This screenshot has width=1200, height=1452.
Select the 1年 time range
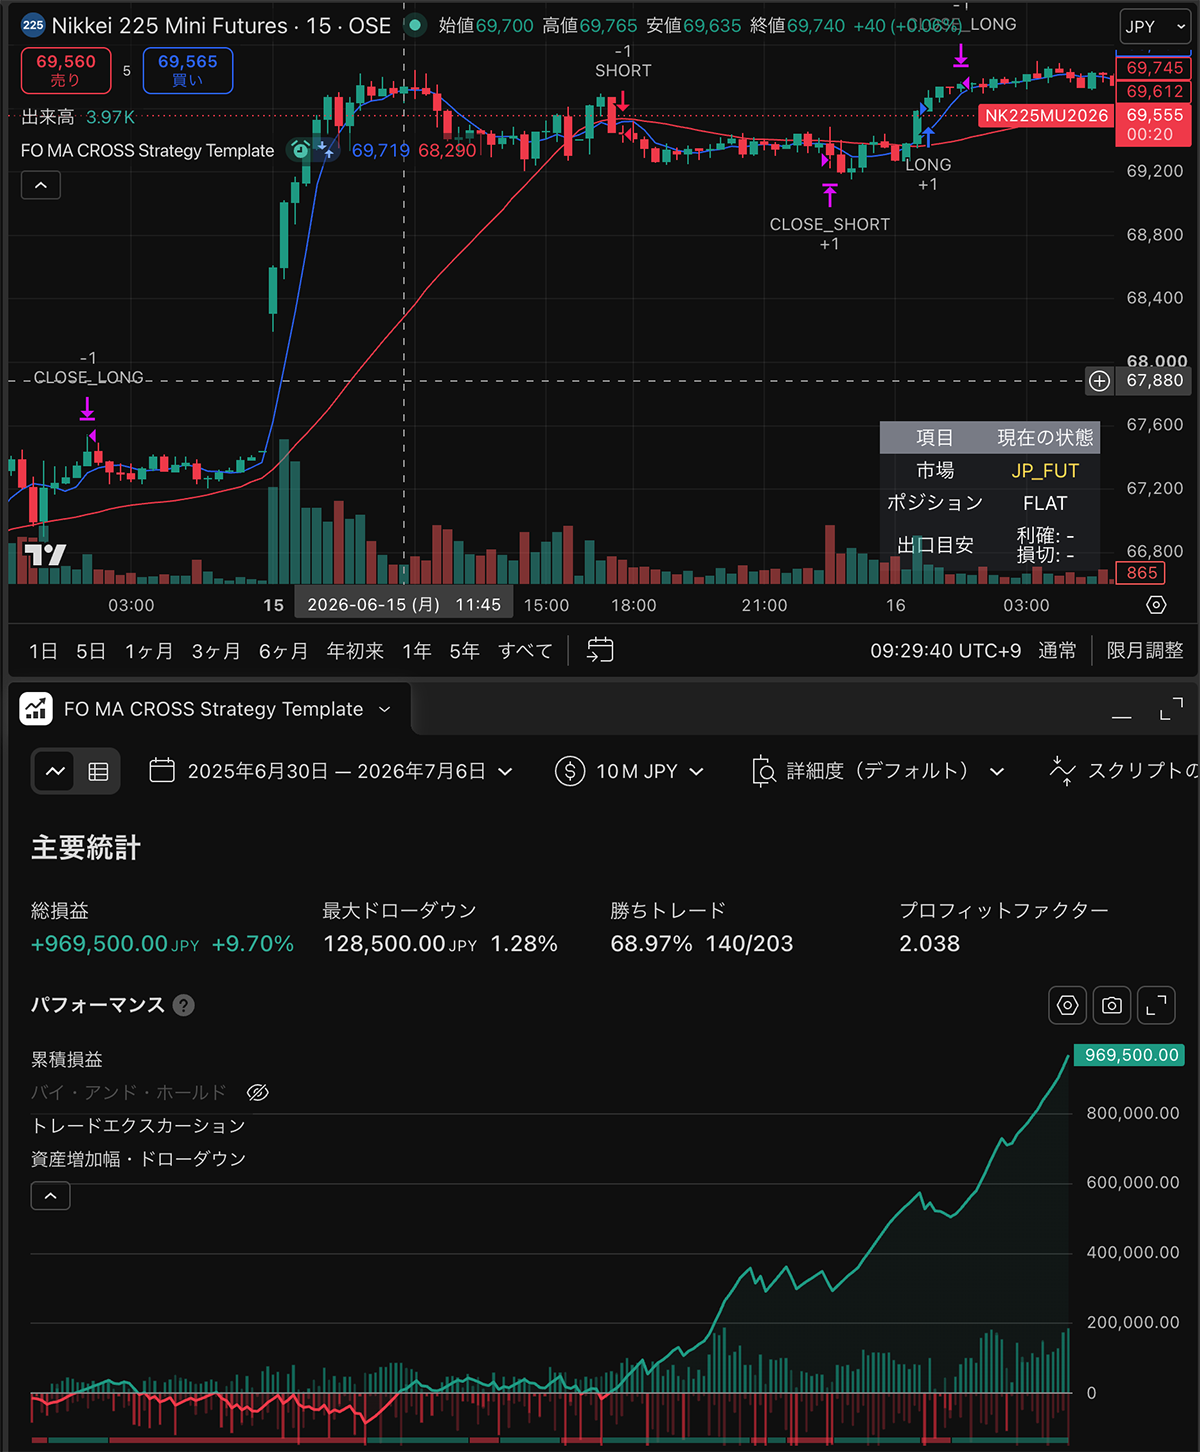pos(416,651)
